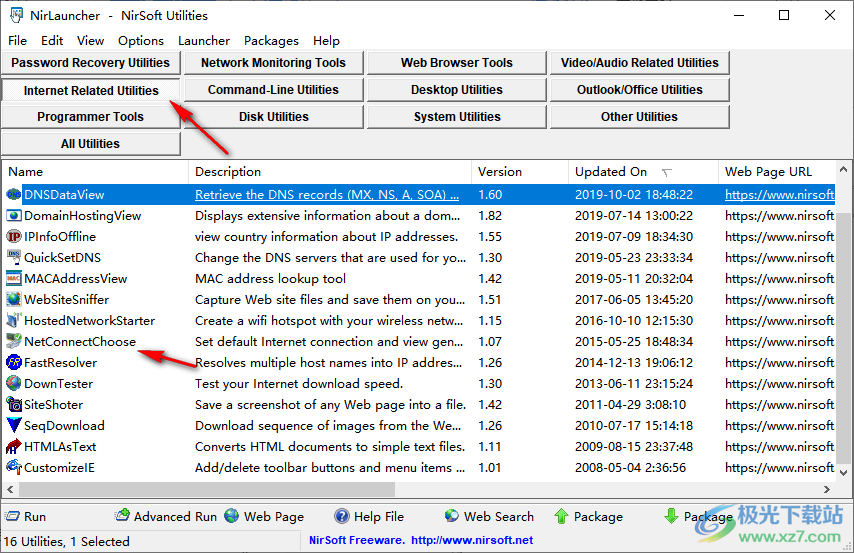The height and width of the screenshot is (553, 854).
Task: Open the File menu
Action: click(17, 41)
